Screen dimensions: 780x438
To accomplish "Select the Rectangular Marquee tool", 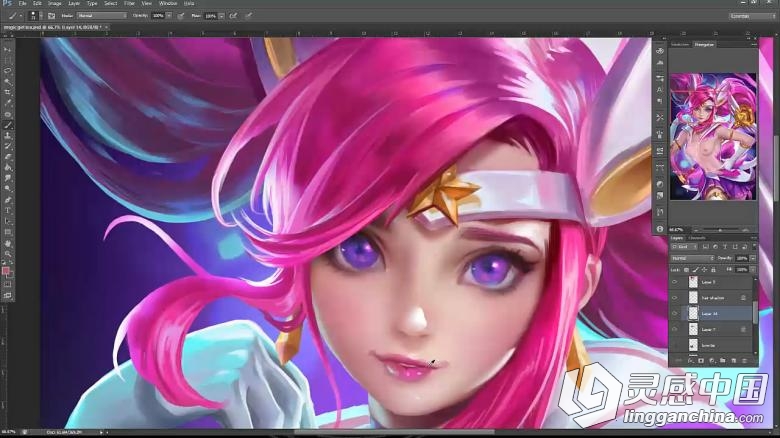I will tap(7, 61).
